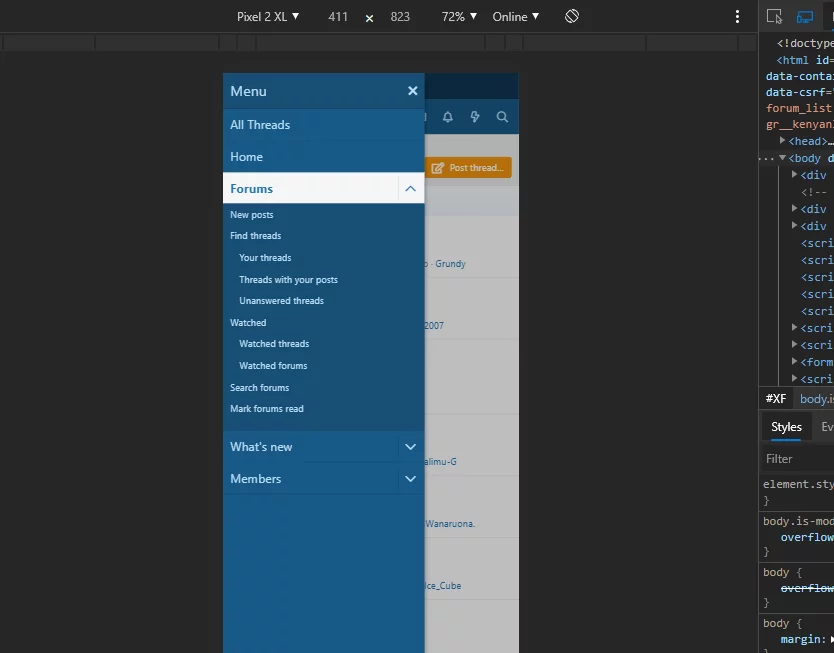Select the doctype line in DOM tree
This screenshot has width=834, height=653.
805,43
